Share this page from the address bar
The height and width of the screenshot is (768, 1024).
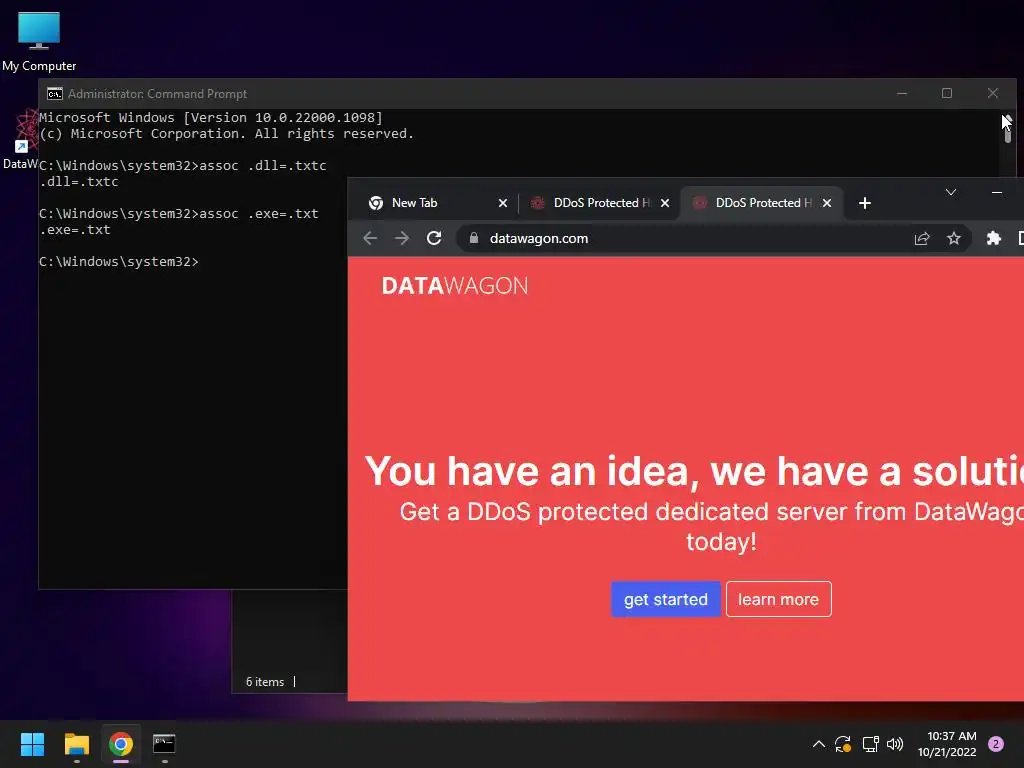[921, 238]
